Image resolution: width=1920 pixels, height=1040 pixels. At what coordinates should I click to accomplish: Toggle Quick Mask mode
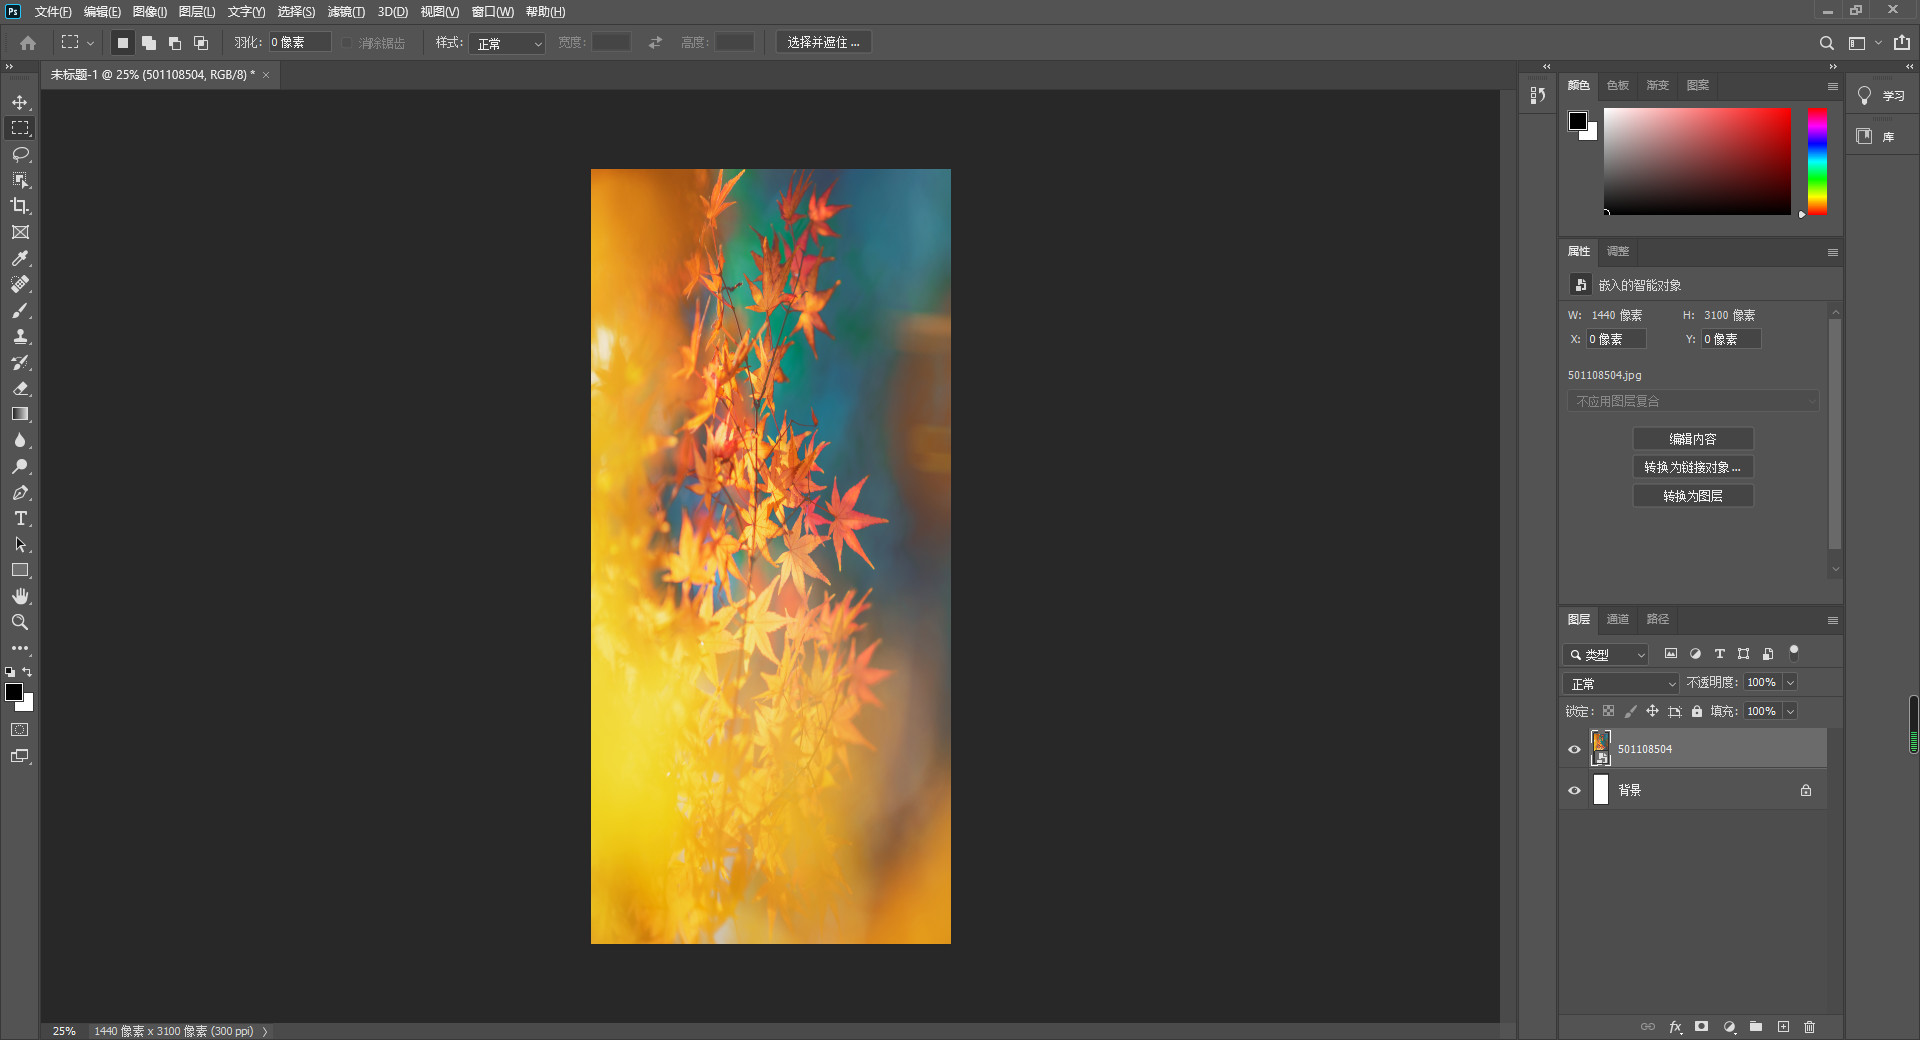pyautogui.click(x=20, y=730)
